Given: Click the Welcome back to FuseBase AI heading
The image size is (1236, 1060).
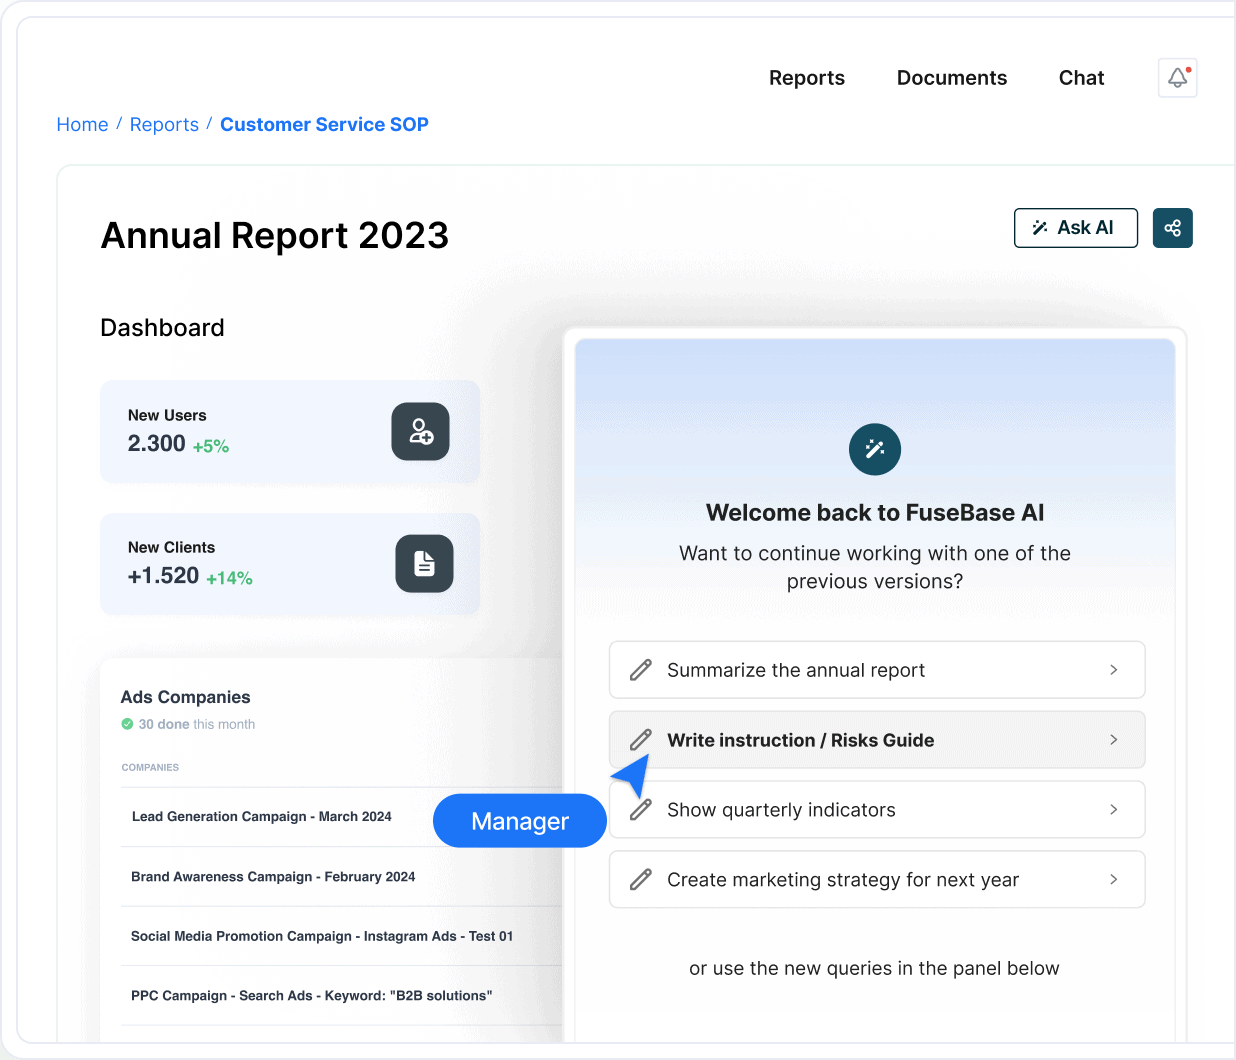Looking at the screenshot, I should pos(875,513).
